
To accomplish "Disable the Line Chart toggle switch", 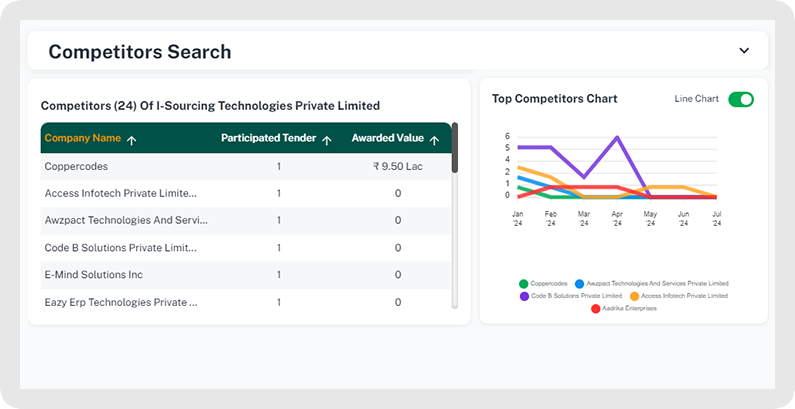I will click(740, 99).
